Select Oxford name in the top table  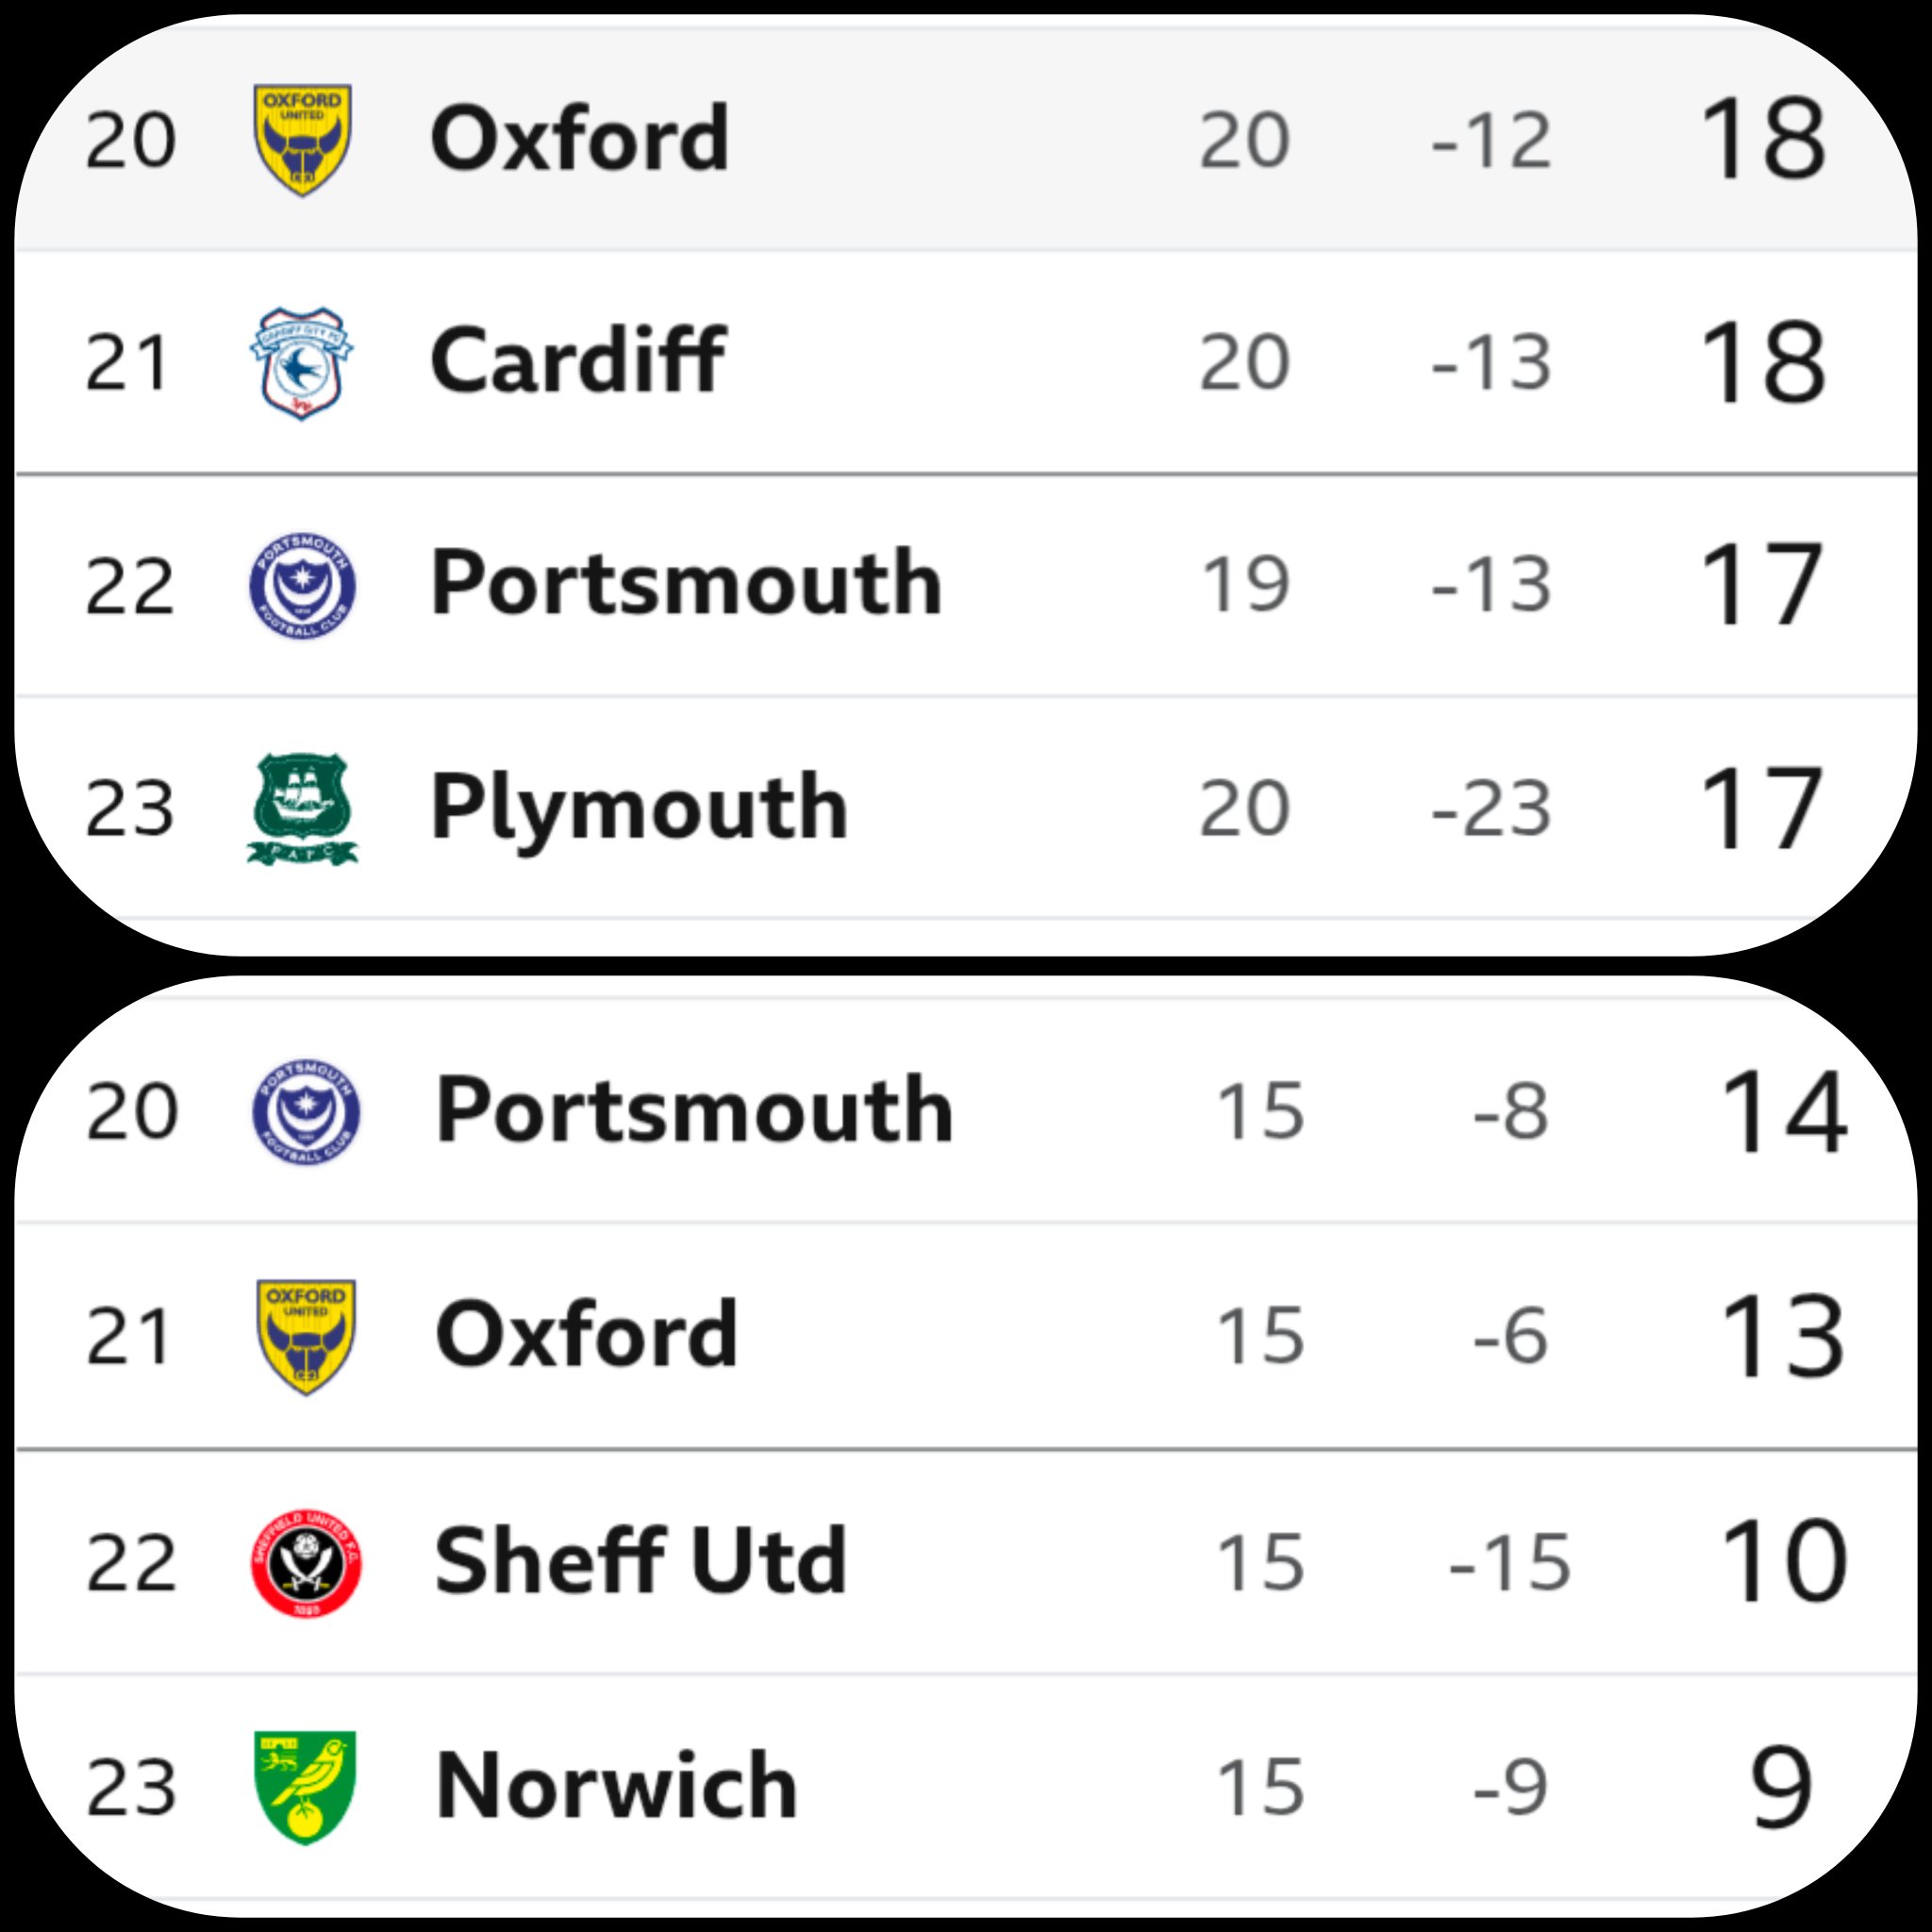(580, 138)
